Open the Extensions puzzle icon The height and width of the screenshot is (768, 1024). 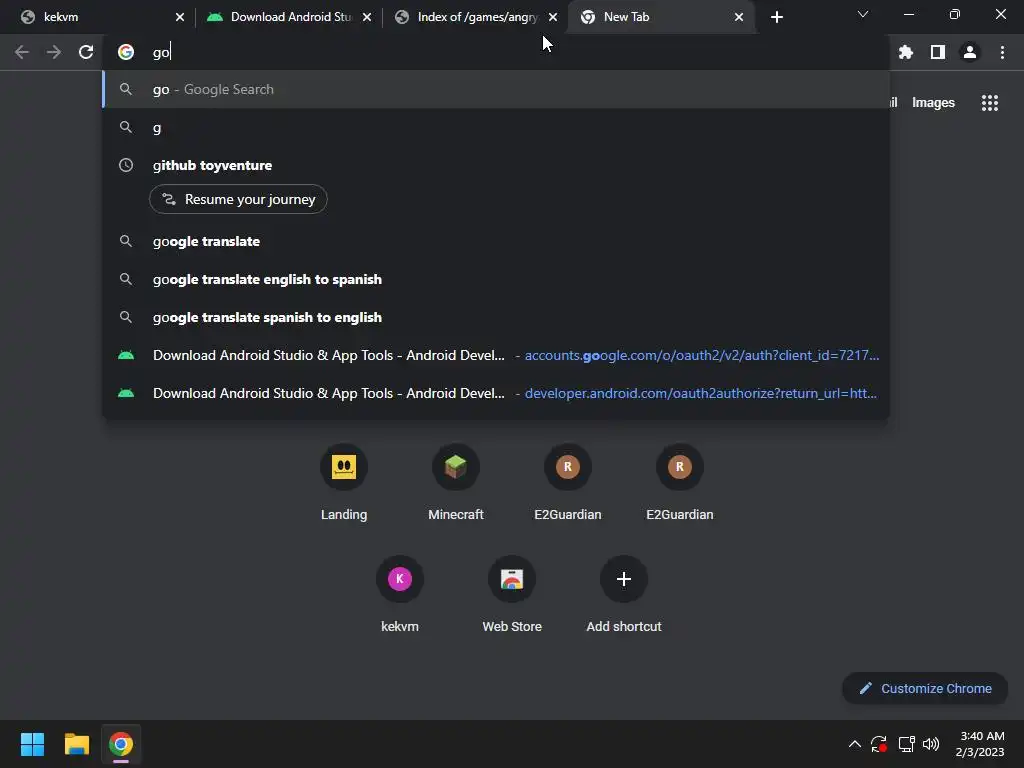point(906,52)
